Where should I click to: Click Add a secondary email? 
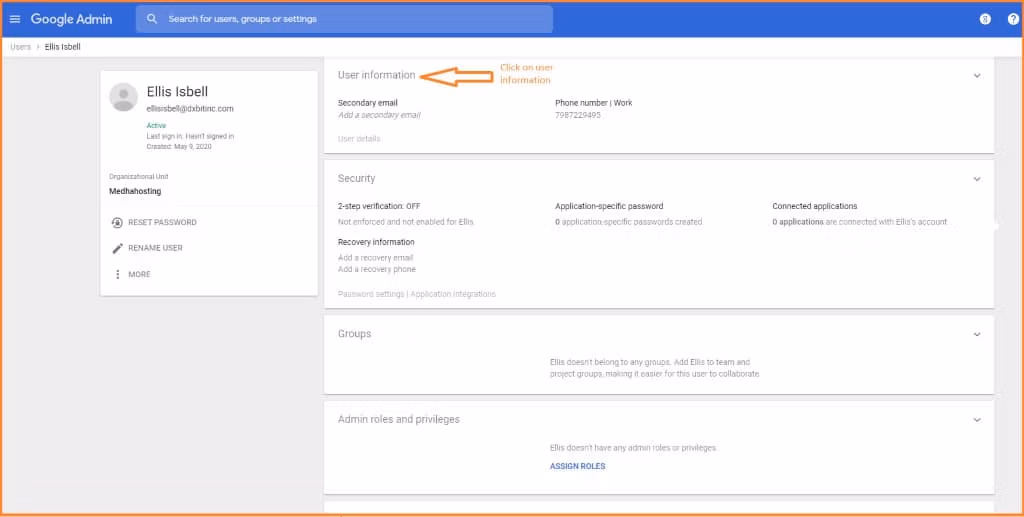[379, 115]
